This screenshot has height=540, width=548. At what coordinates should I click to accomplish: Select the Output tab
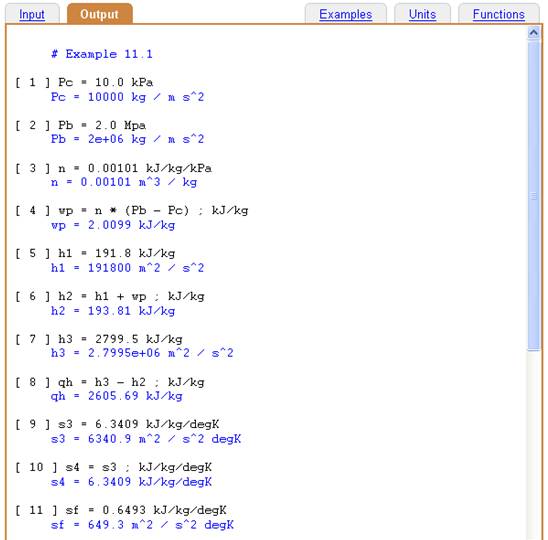pos(100,14)
